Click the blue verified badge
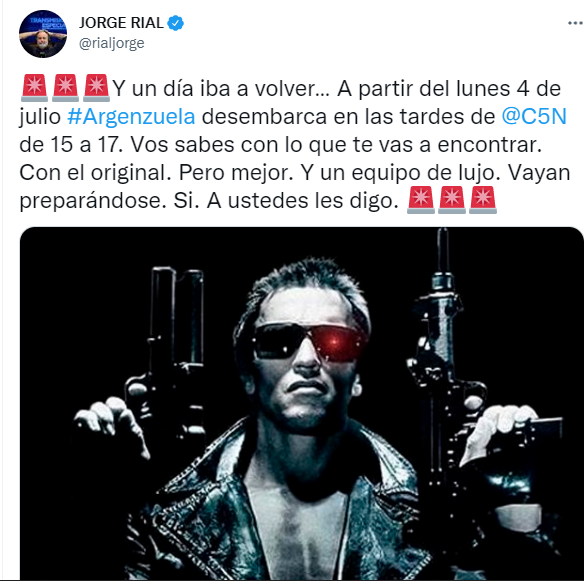The width and height of the screenshot is (584, 581). [175, 23]
